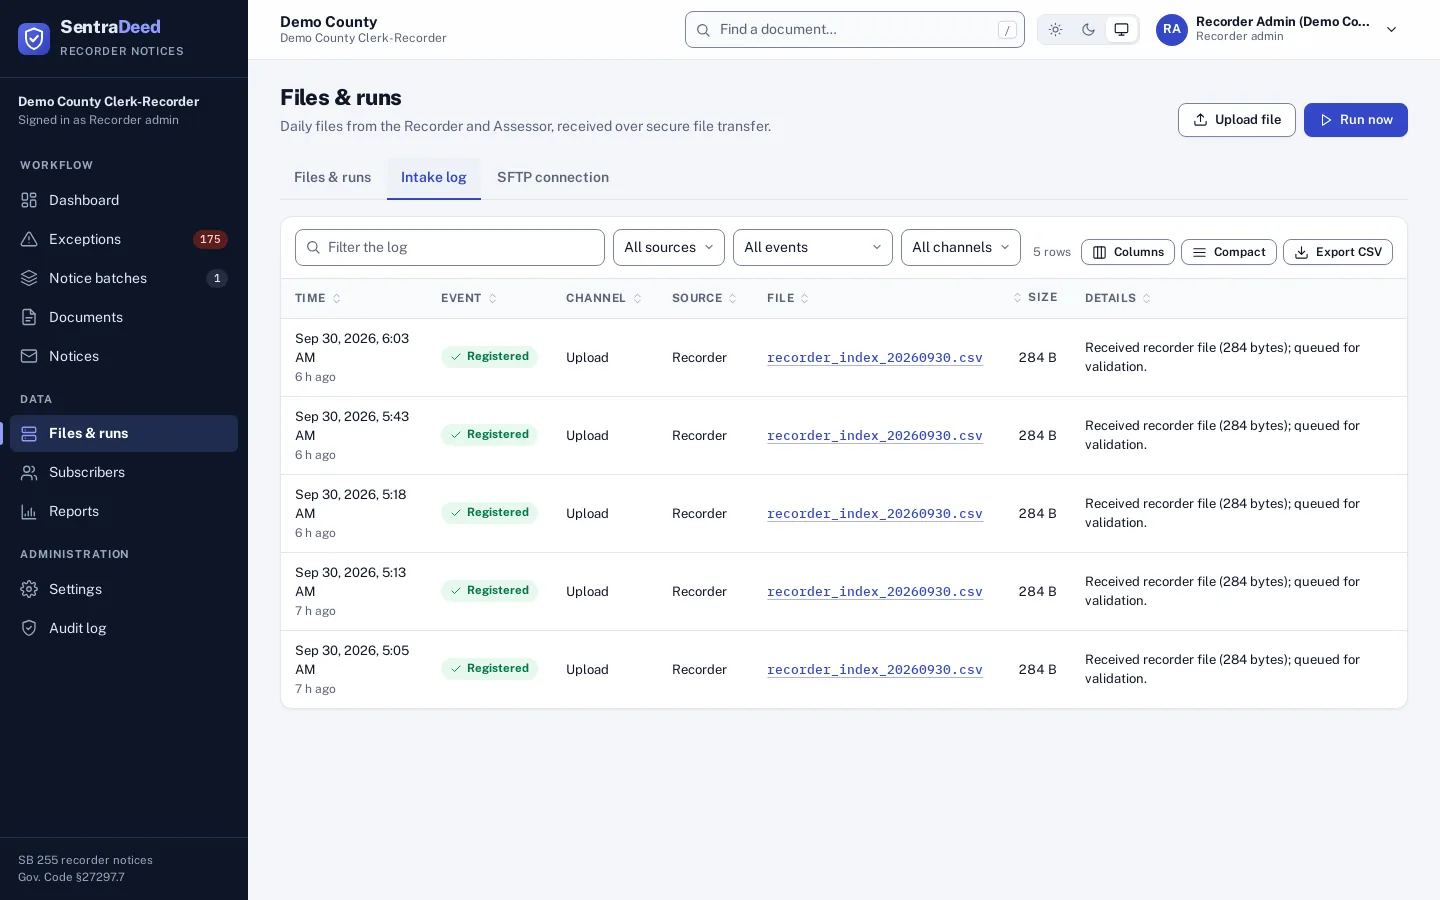Image resolution: width=1440 pixels, height=900 pixels.
Task: Sort by the File column header
Action: [x=788, y=298]
